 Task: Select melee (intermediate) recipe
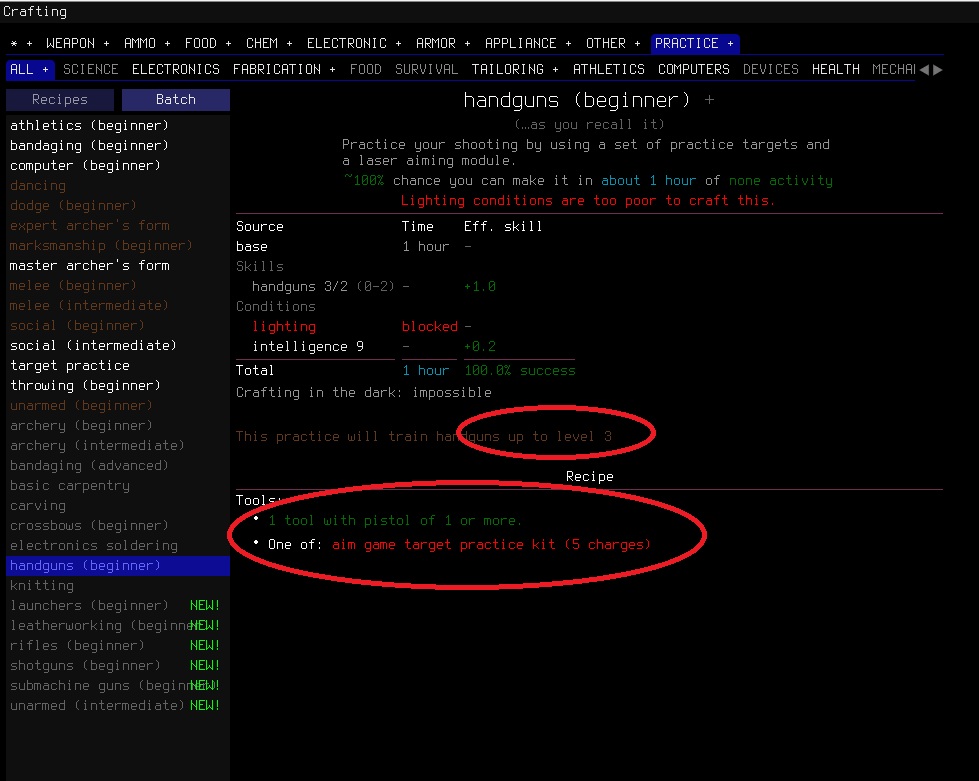coord(118,305)
